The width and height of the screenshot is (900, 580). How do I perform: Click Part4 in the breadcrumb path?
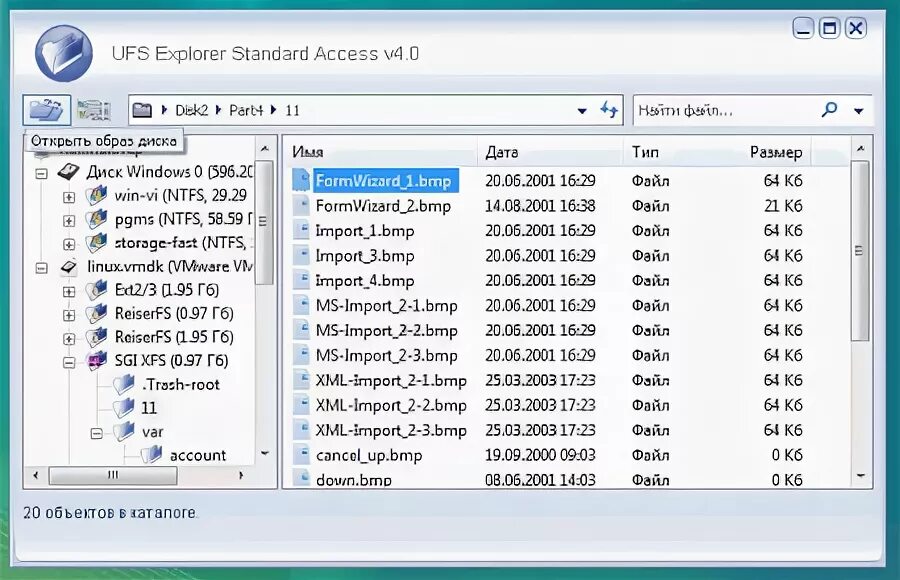click(246, 110)
